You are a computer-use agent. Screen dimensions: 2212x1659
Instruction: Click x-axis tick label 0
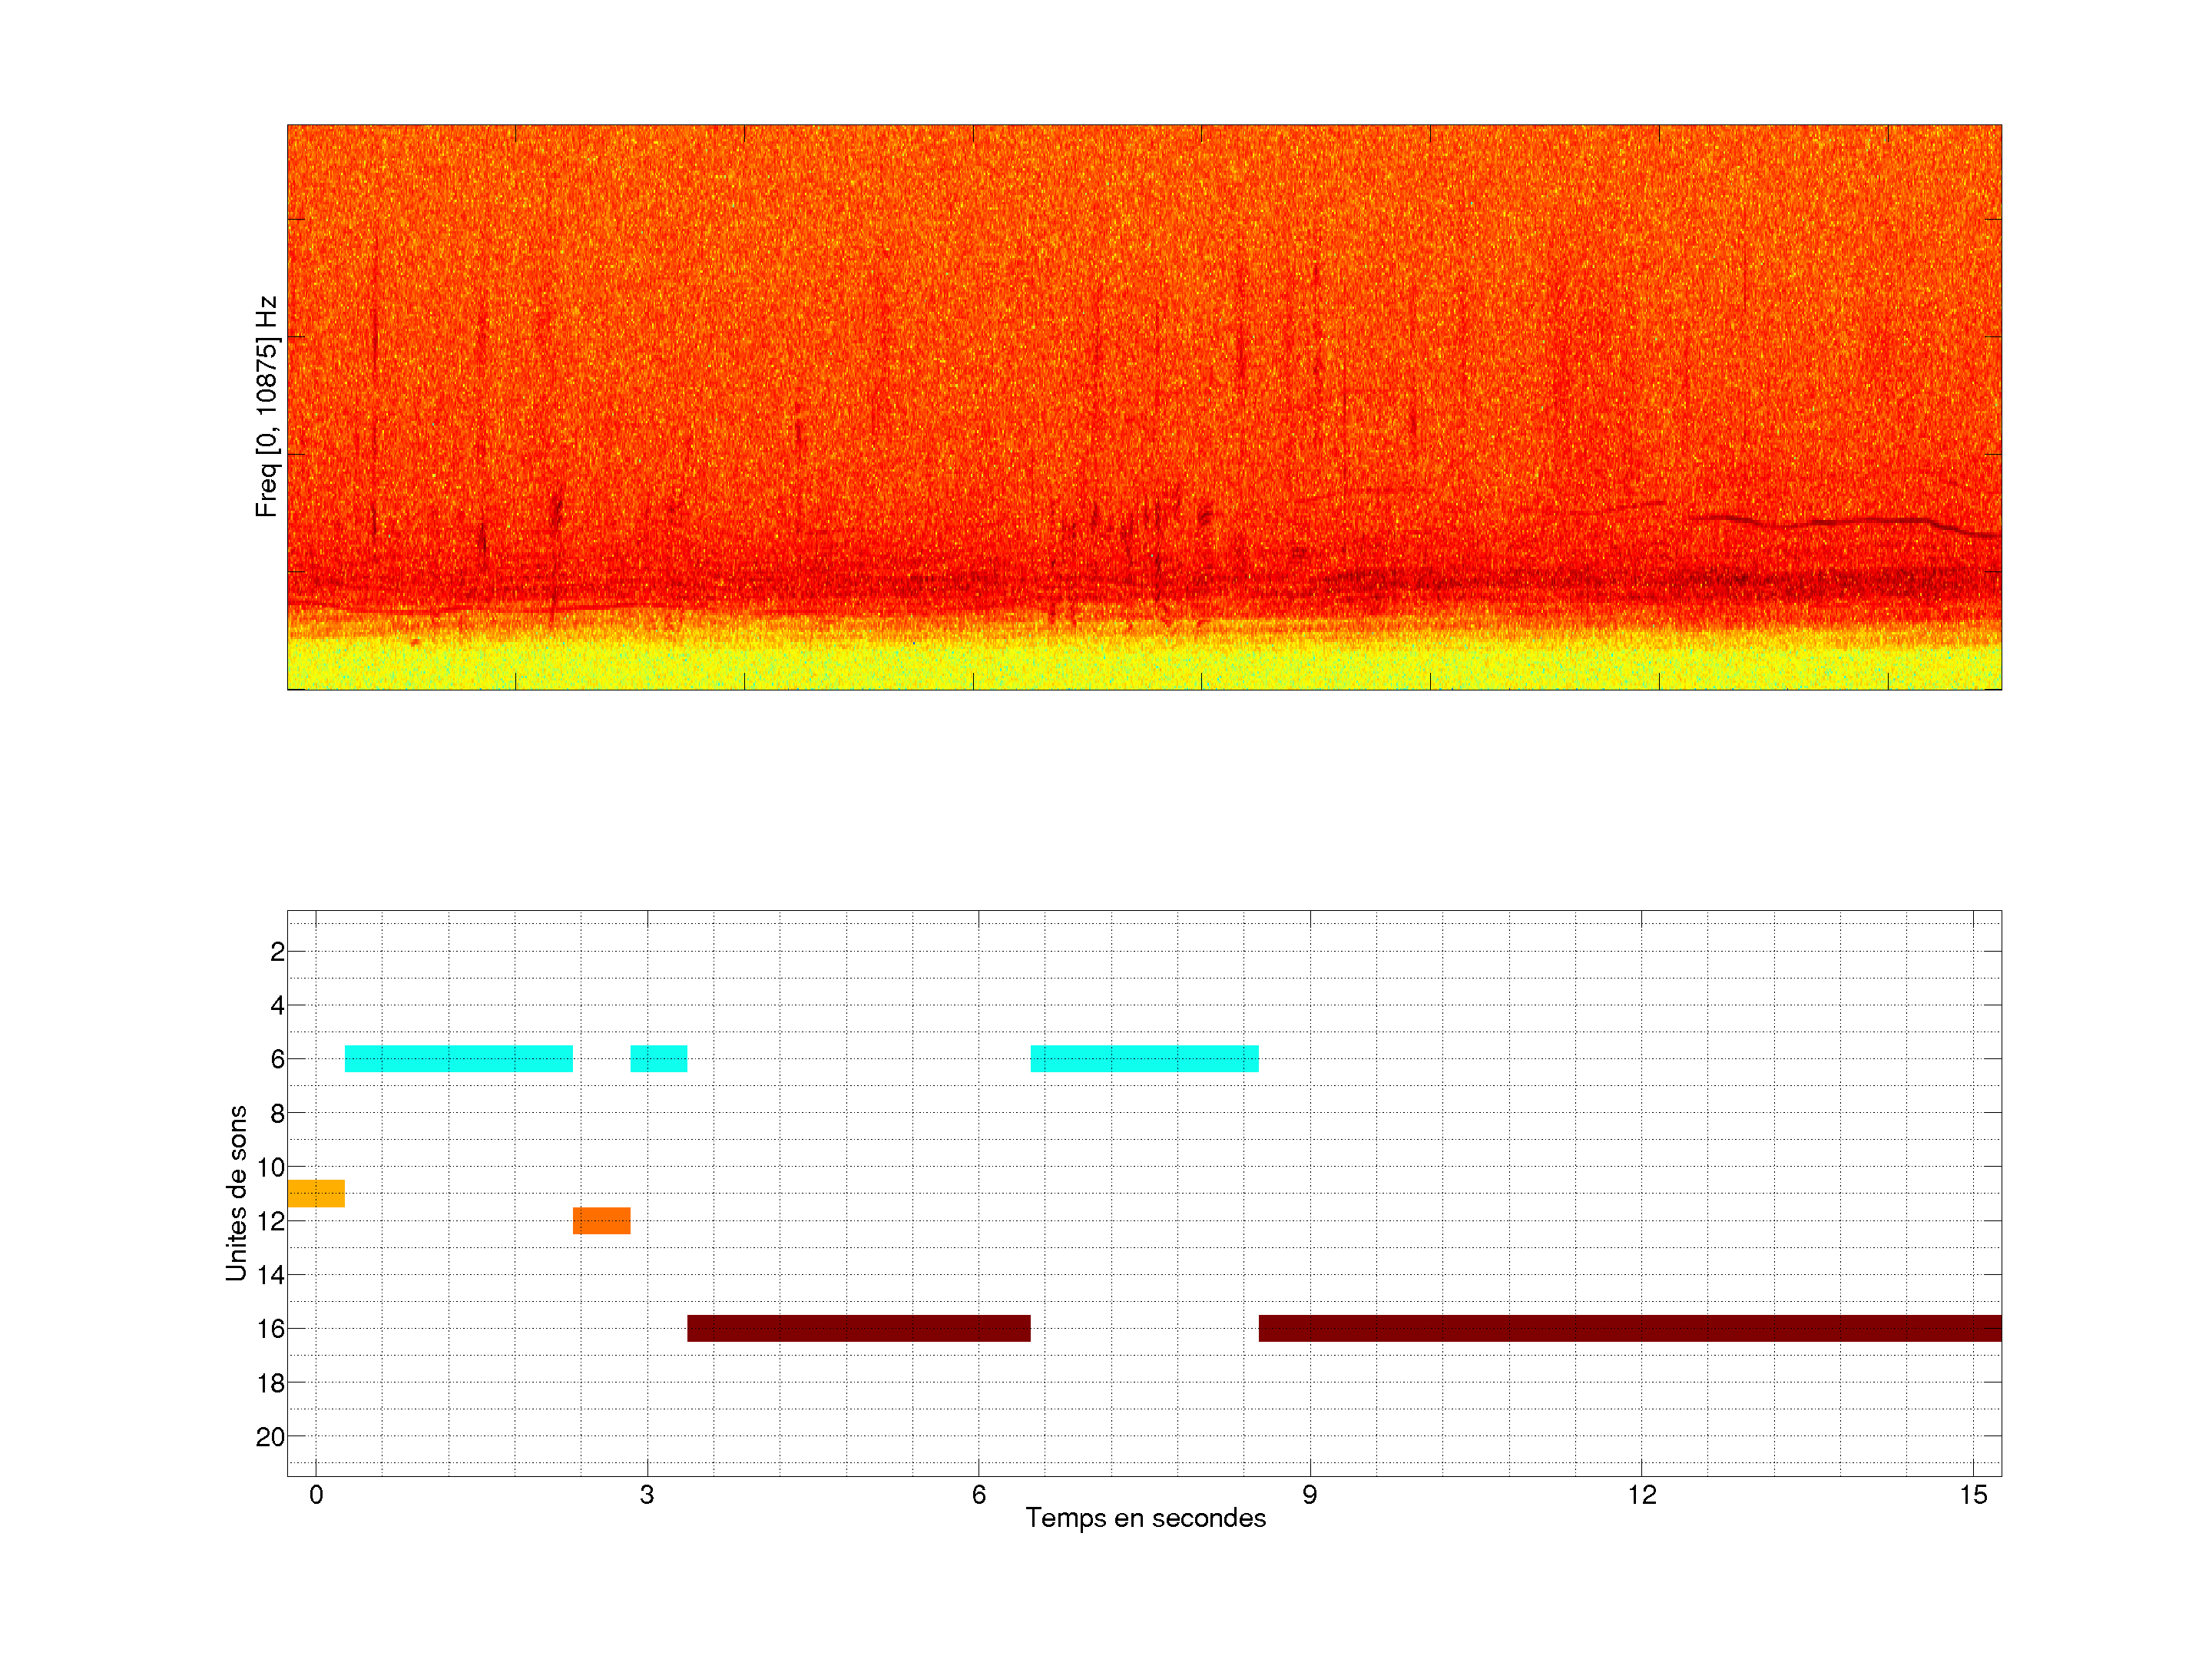(x=316, y=1495)
